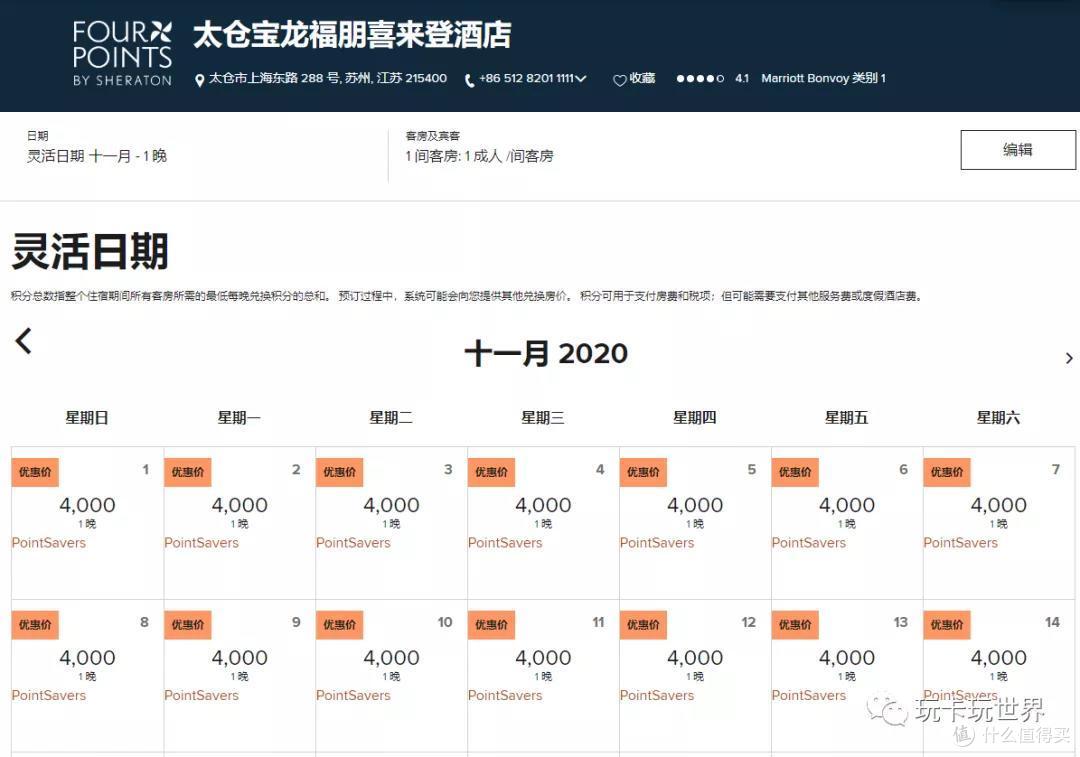Click the 优惠价 badge on November 9
The width and height of the screenshot is (1080, 757).
[x=187, y=625]
